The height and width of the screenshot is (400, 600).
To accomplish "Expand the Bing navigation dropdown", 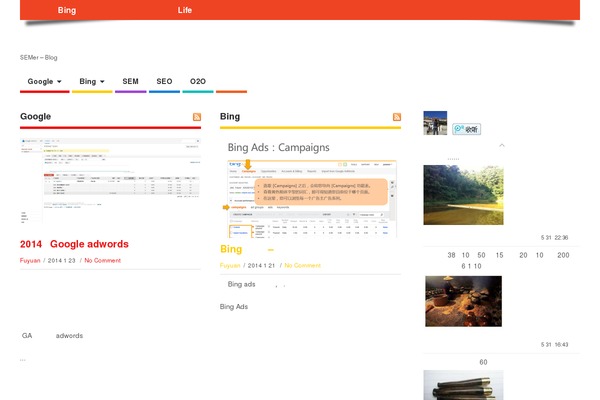I will [x=92, y=82].
